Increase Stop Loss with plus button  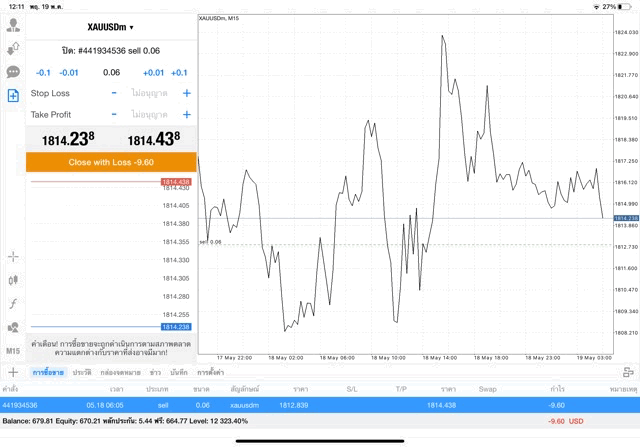[x=186, y=93]
